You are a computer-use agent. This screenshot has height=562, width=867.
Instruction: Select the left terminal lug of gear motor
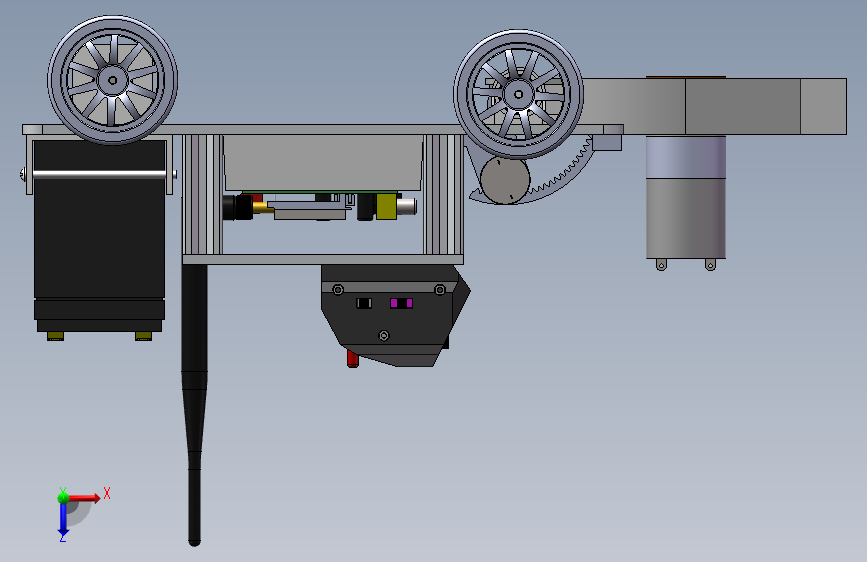pyautogui.click(x=661, y=265)
